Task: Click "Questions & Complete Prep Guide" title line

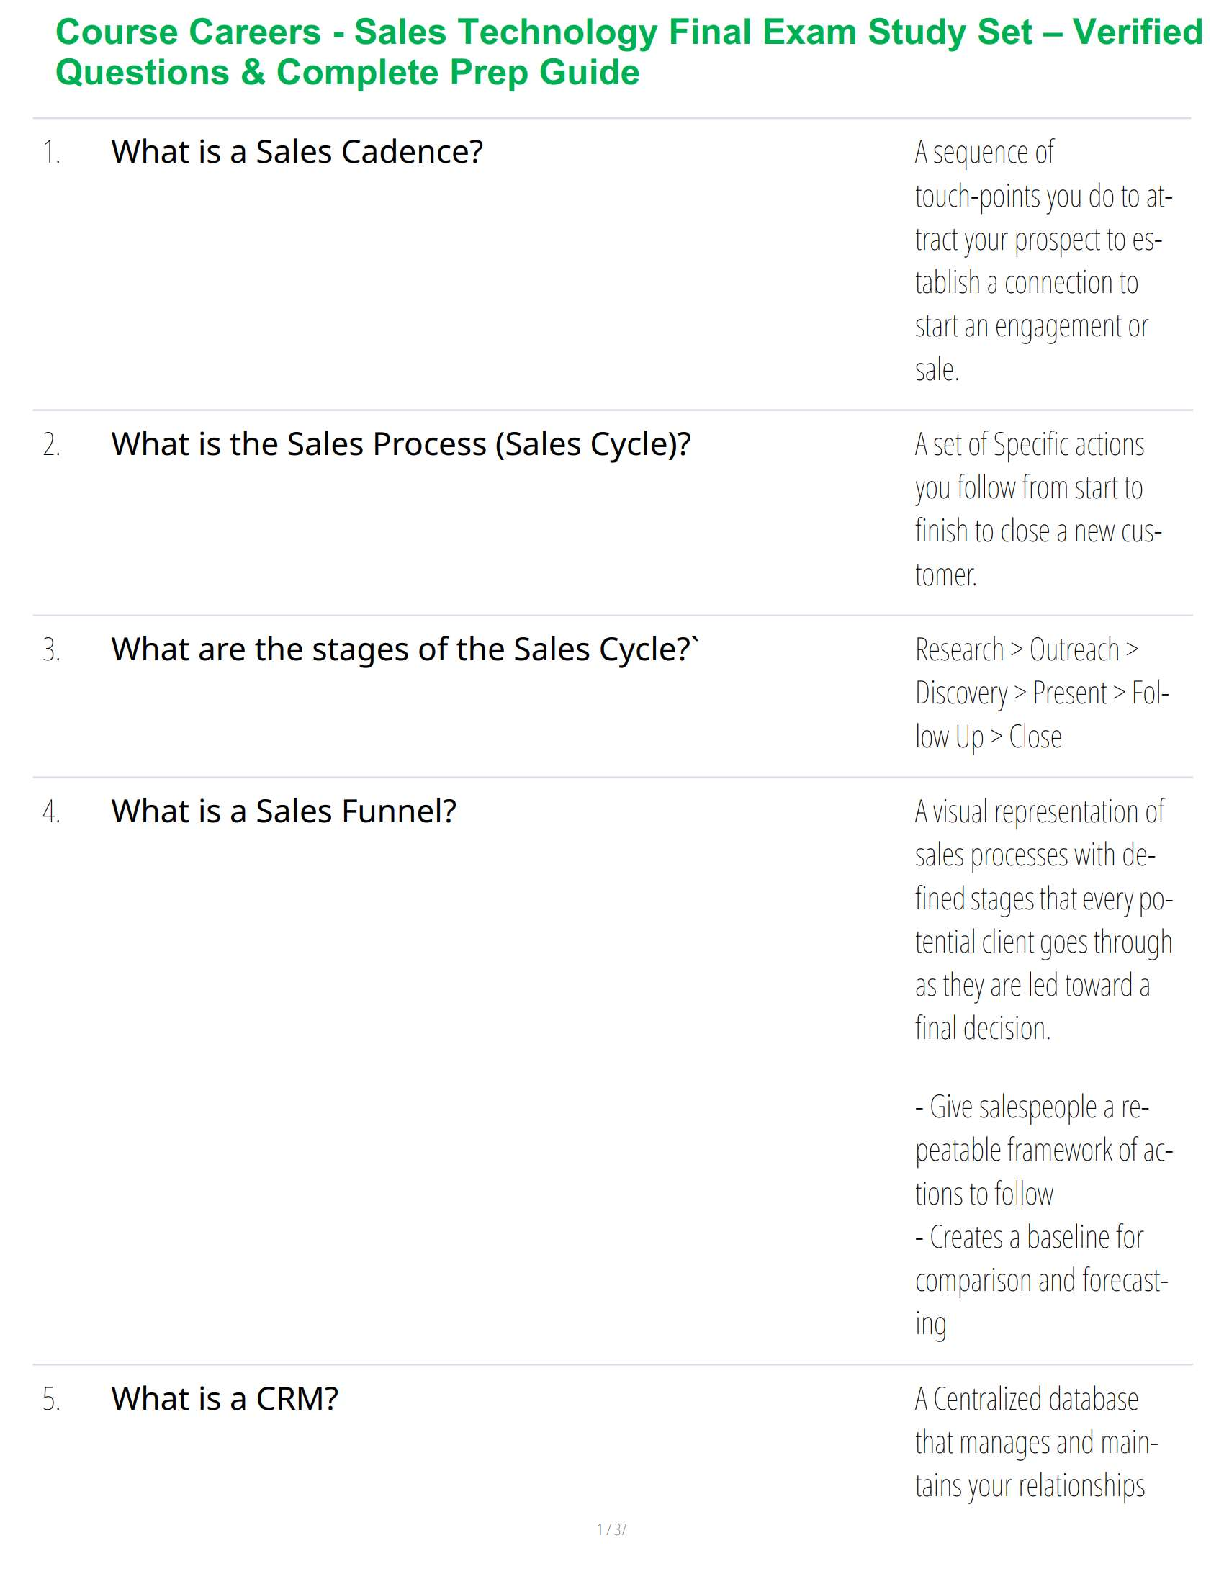Action: (x=348, y=73)
